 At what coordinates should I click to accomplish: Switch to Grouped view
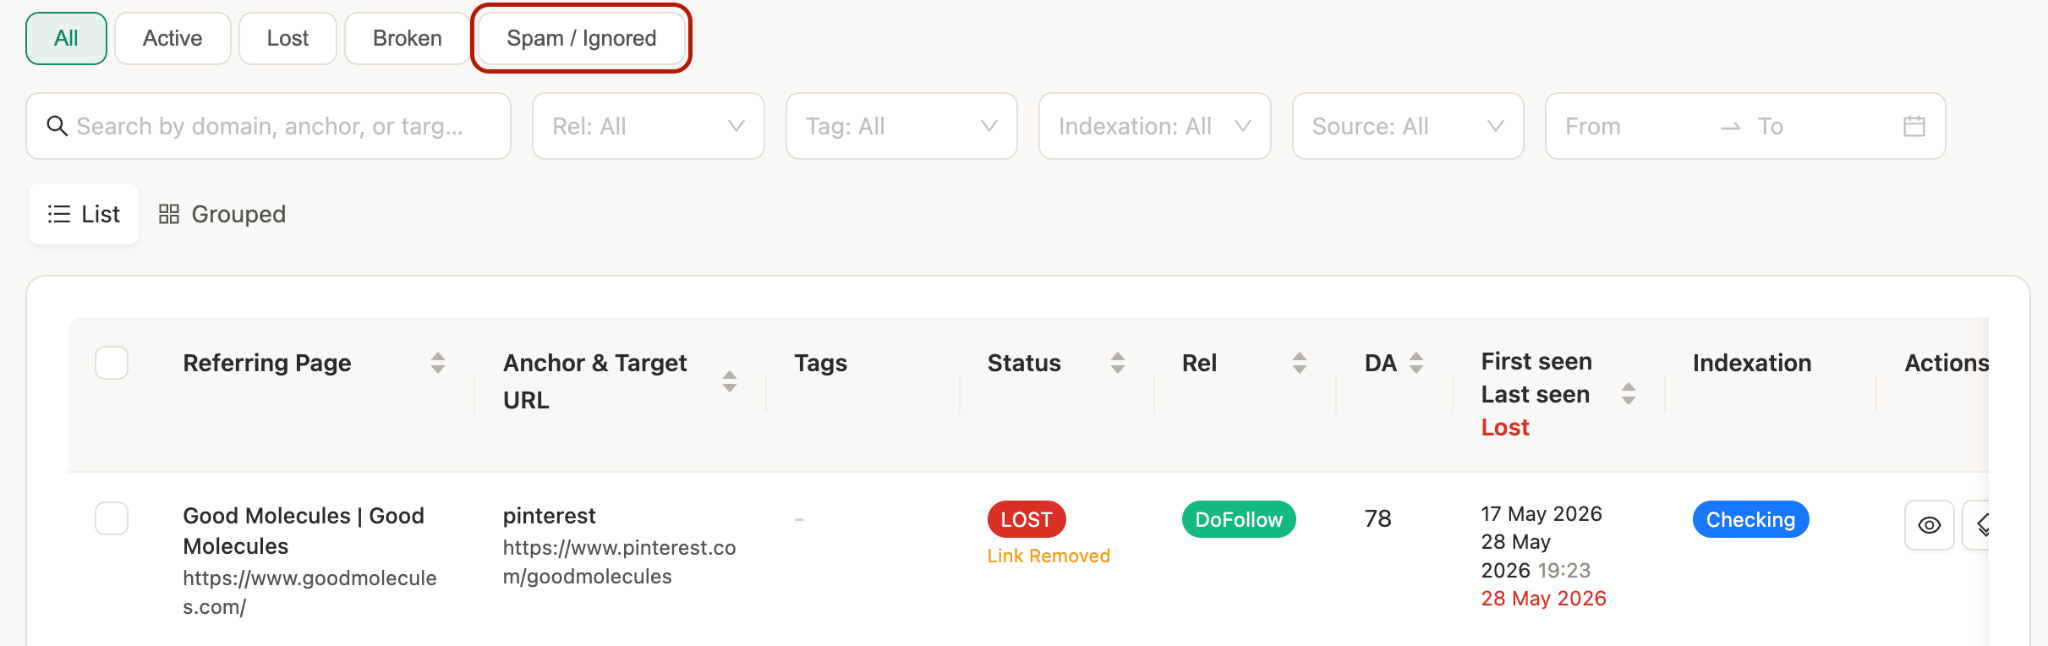(x=222, y=214)
